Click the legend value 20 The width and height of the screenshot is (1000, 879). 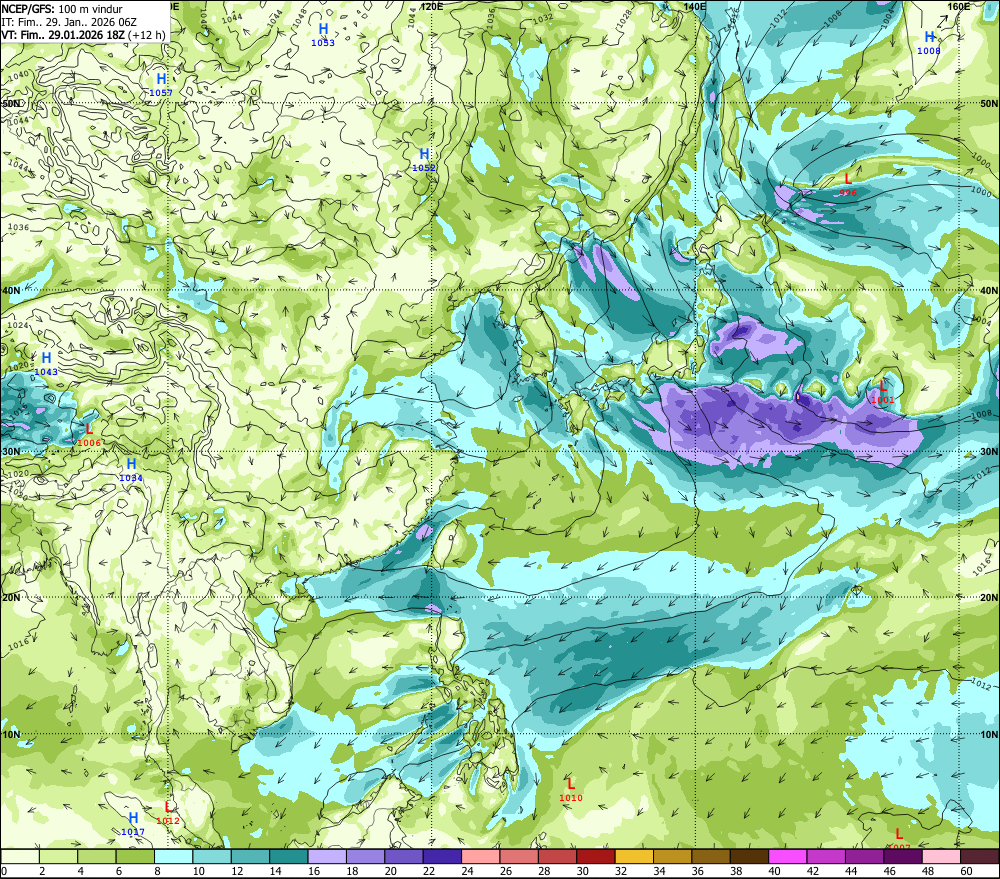391,871
